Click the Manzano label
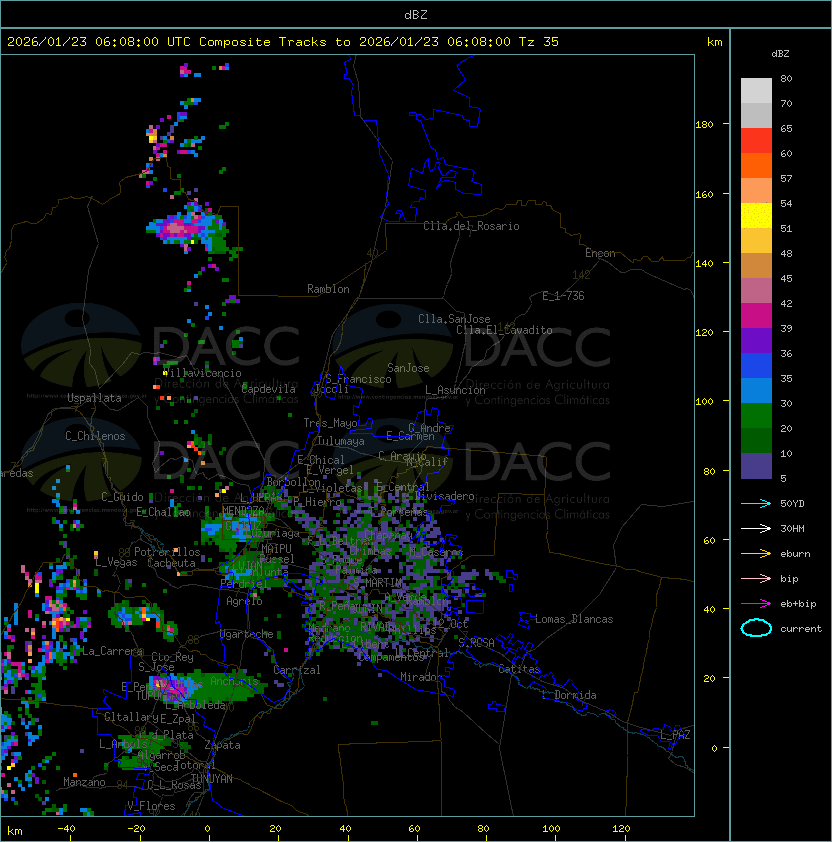832x842 pixels. coord(84,782)
